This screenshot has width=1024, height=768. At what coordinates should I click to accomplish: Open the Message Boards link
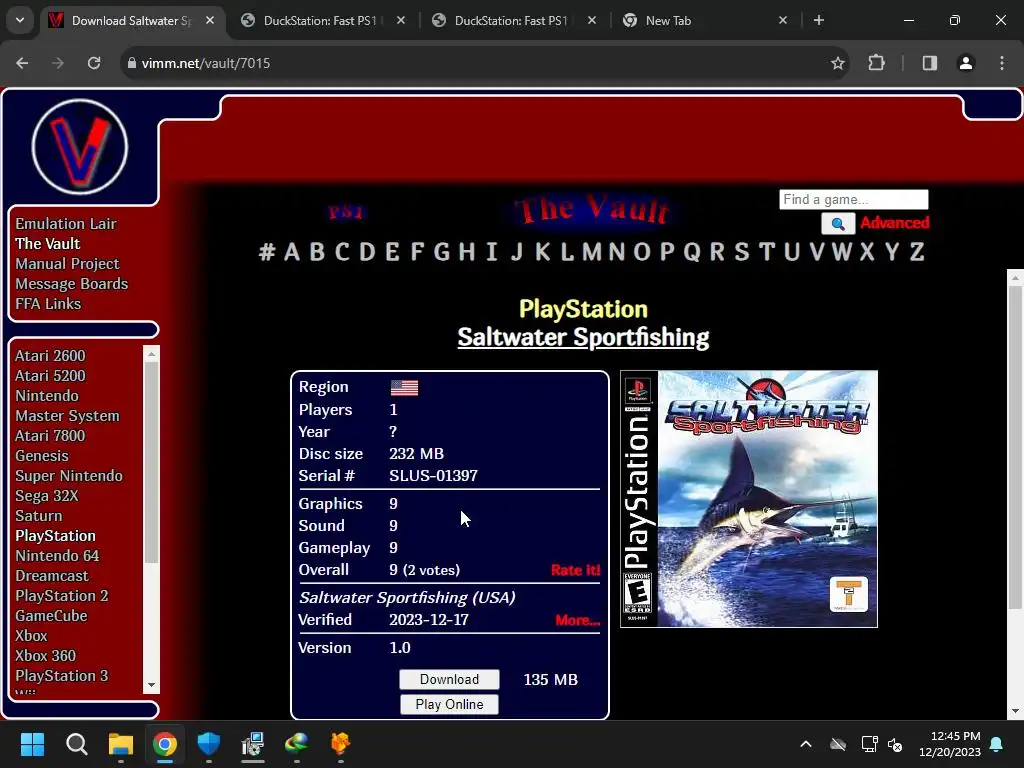point(72,284)
